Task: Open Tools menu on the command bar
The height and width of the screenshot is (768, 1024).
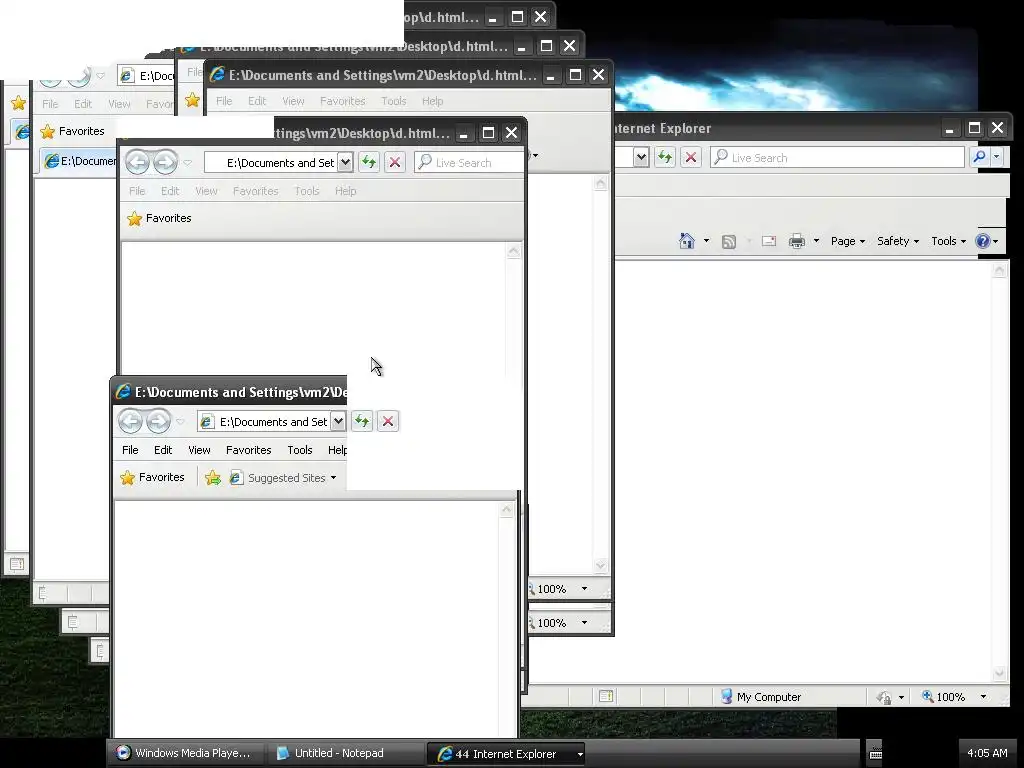Action: click(x=948, y=241)
